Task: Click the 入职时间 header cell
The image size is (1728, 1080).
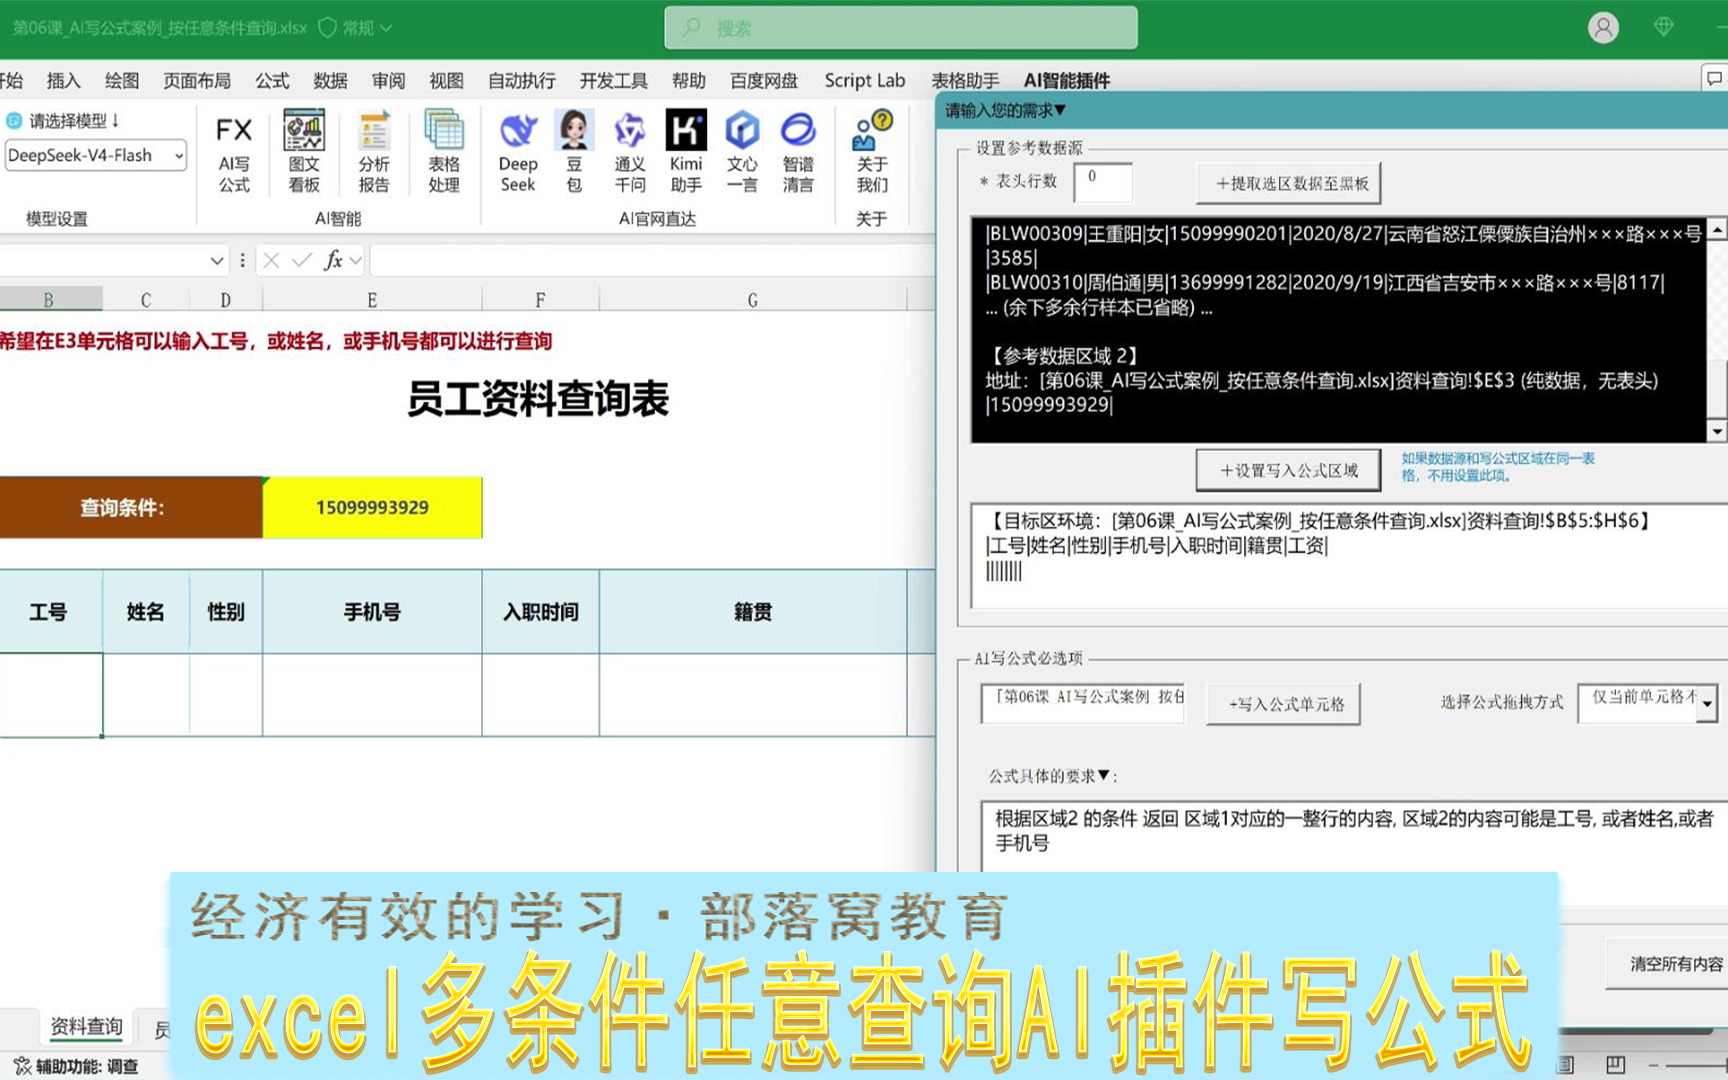Action: coord(541,612)
